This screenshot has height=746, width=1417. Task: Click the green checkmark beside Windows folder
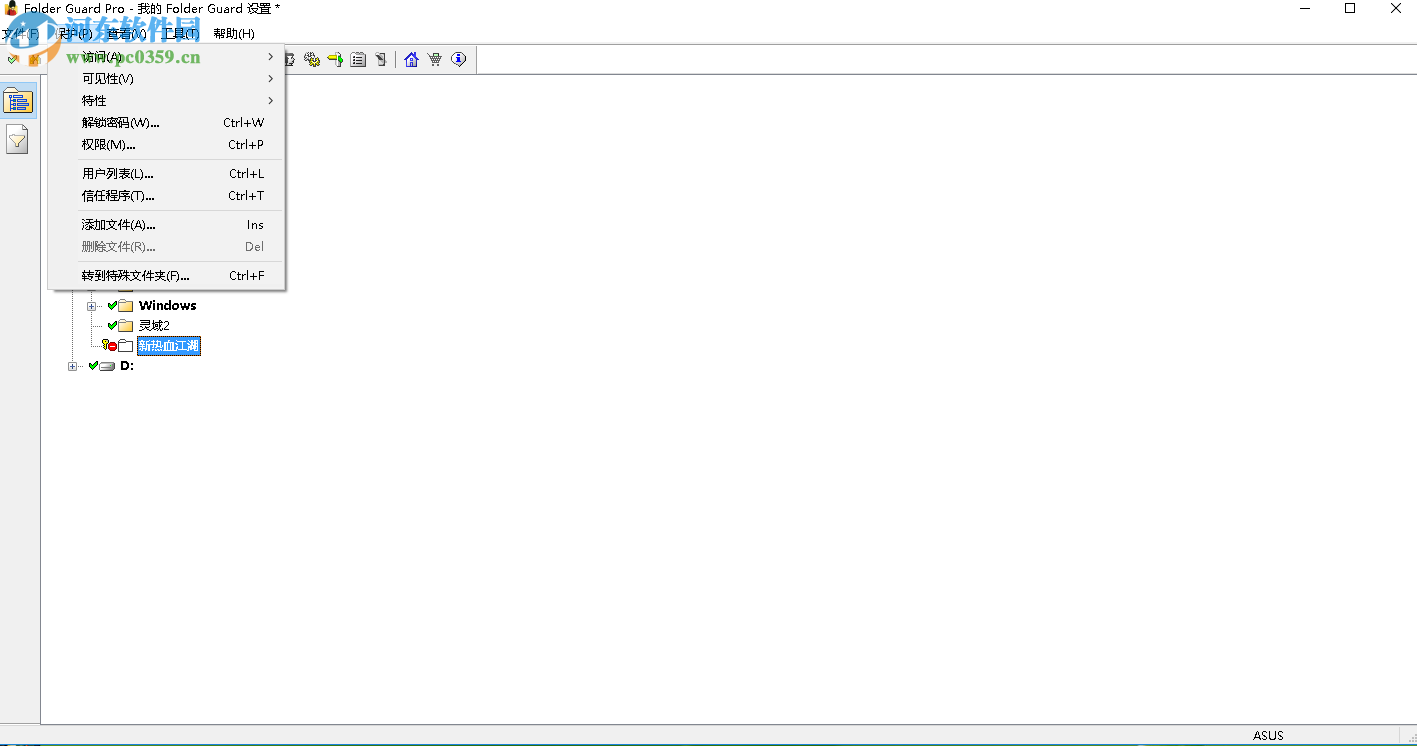click(112, 306)
